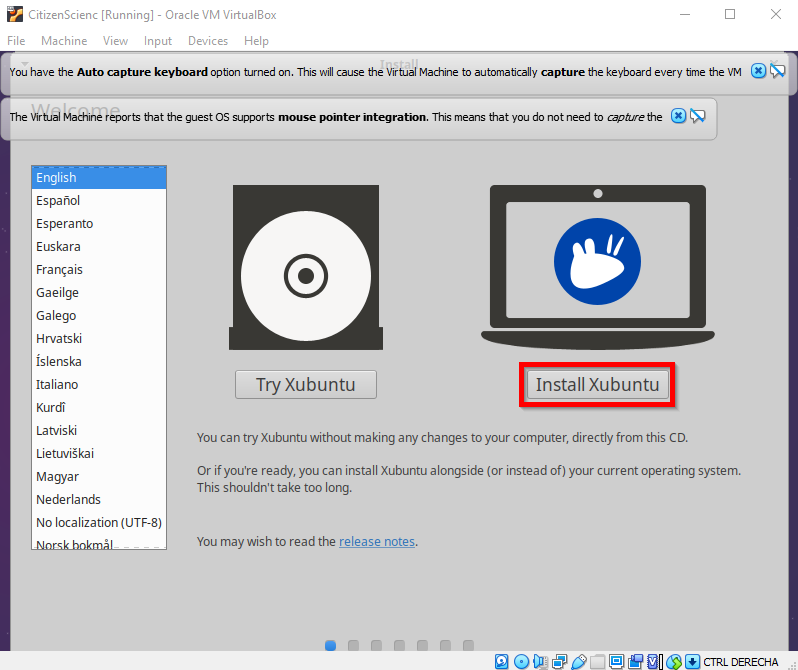798x670 pixels.
Task: Dismiss the Auto capture keyboard notification
Action: tap(758, 71)
